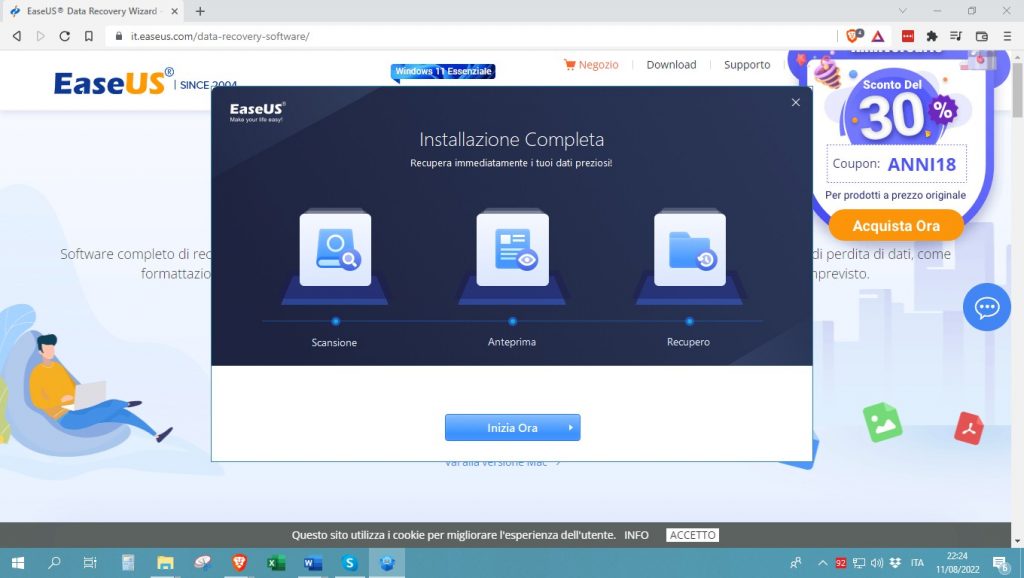1024x578 pixels.
Task: Open the browser Playlist icon
Action: 956,35
